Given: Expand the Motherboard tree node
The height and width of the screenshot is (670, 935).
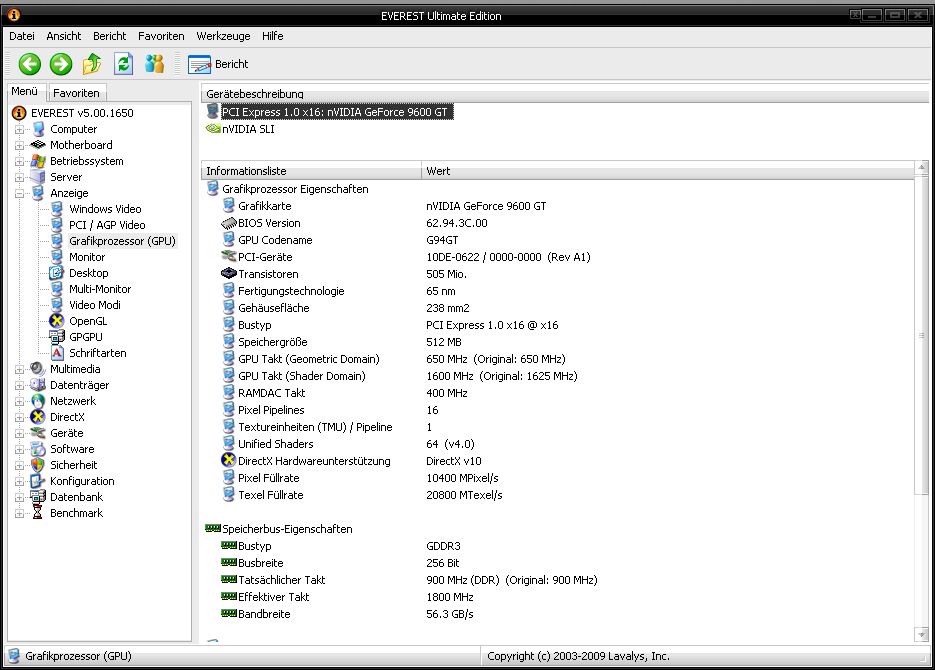Looking at the screenshot, I should [19, 145].
